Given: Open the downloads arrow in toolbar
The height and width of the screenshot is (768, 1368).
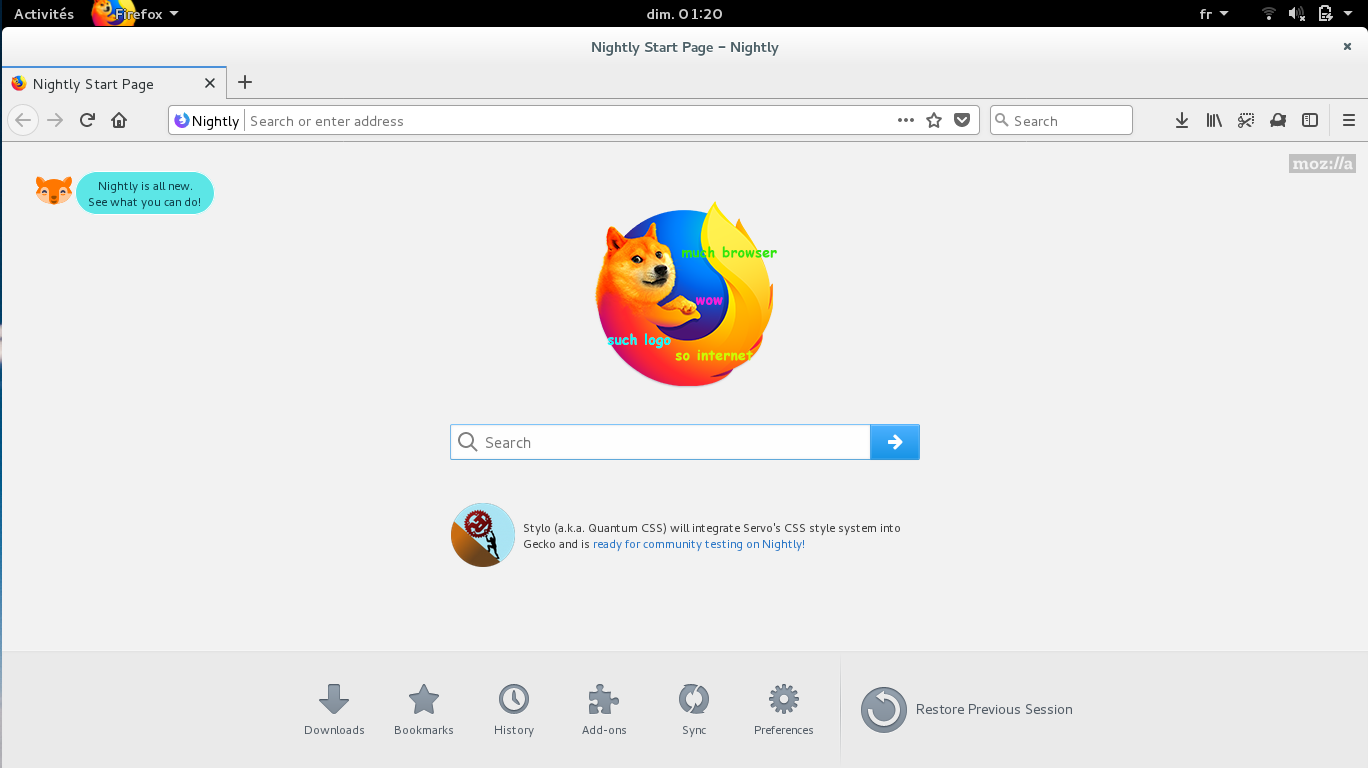Looking at the screenshot, I should tap(1181, 120).
